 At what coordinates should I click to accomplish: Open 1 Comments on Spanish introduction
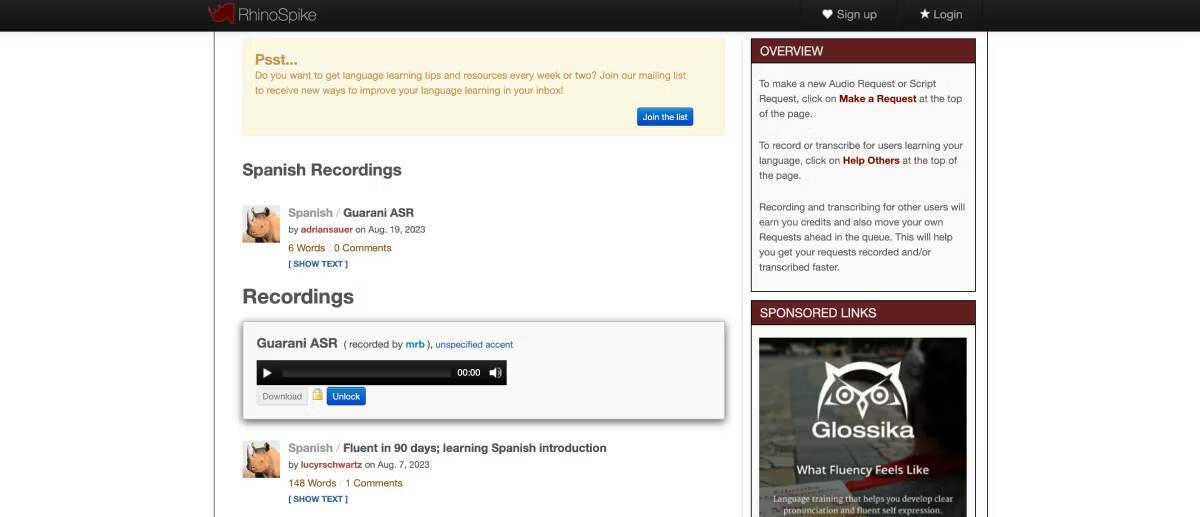[x=374, y=483]
